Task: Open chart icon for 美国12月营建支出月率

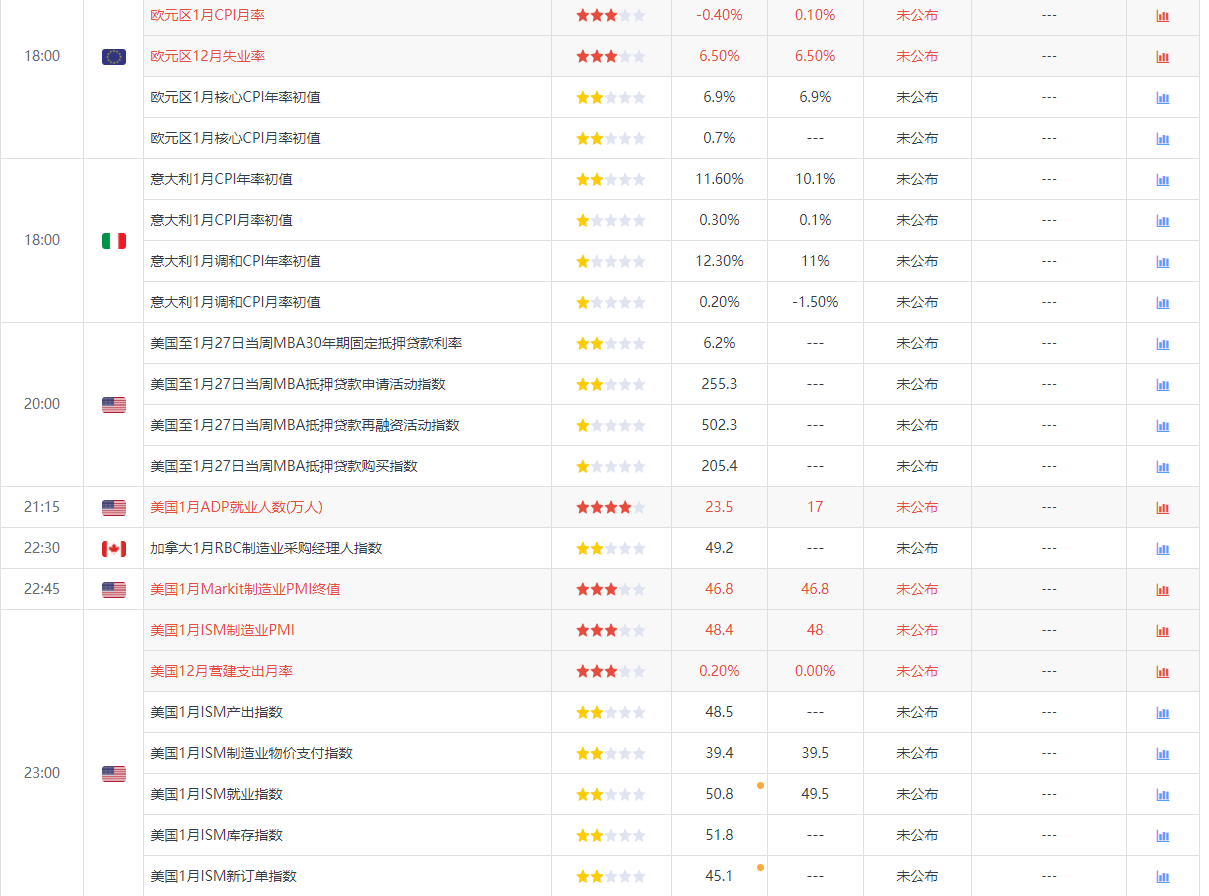Action: point(1162,672)
